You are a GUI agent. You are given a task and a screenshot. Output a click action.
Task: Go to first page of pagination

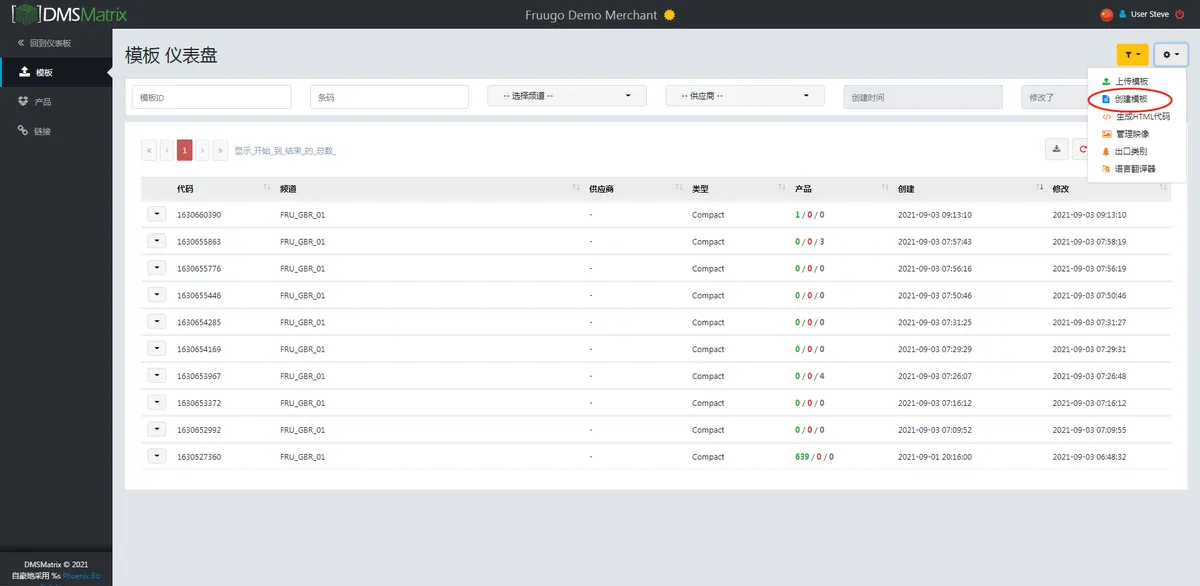pyautogui.click(x=149, y=150)
